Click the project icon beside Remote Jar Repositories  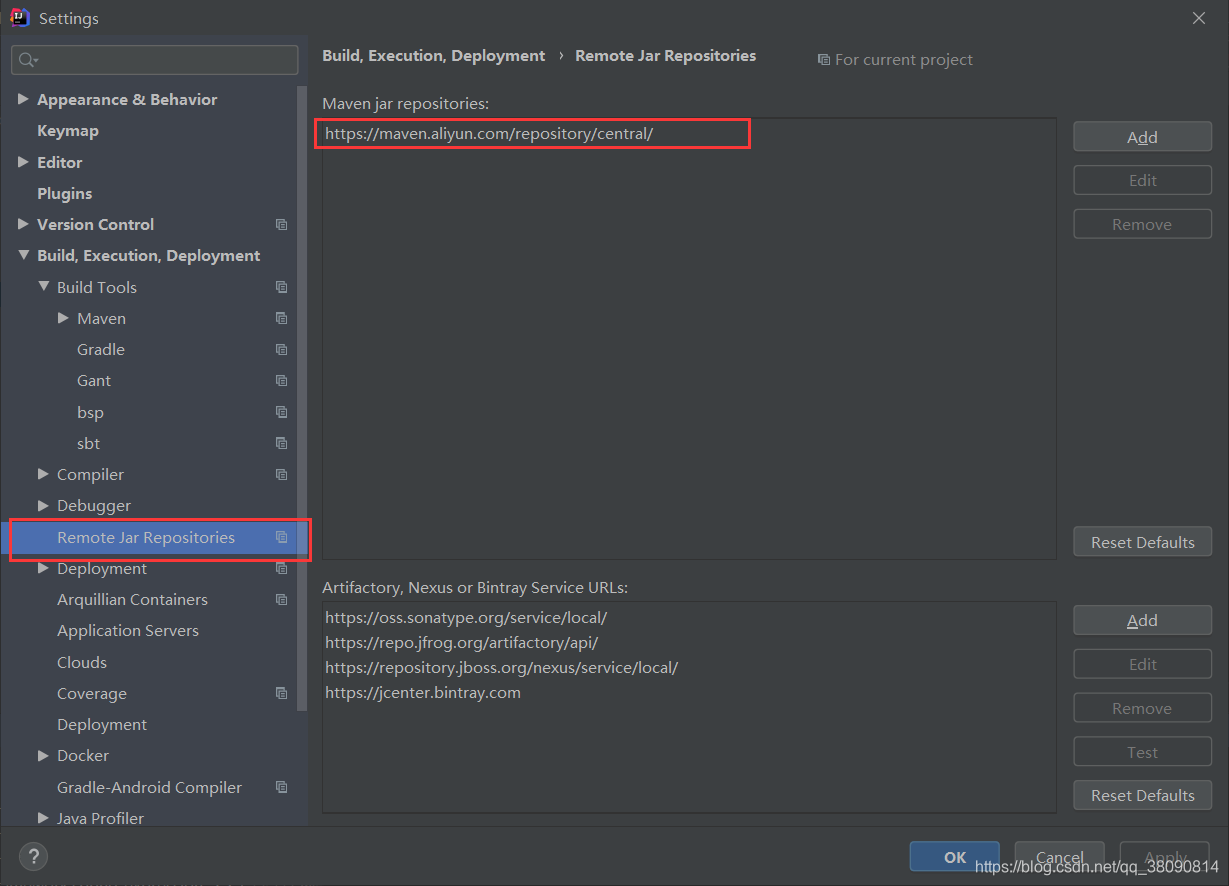click(x=281, y=537)
